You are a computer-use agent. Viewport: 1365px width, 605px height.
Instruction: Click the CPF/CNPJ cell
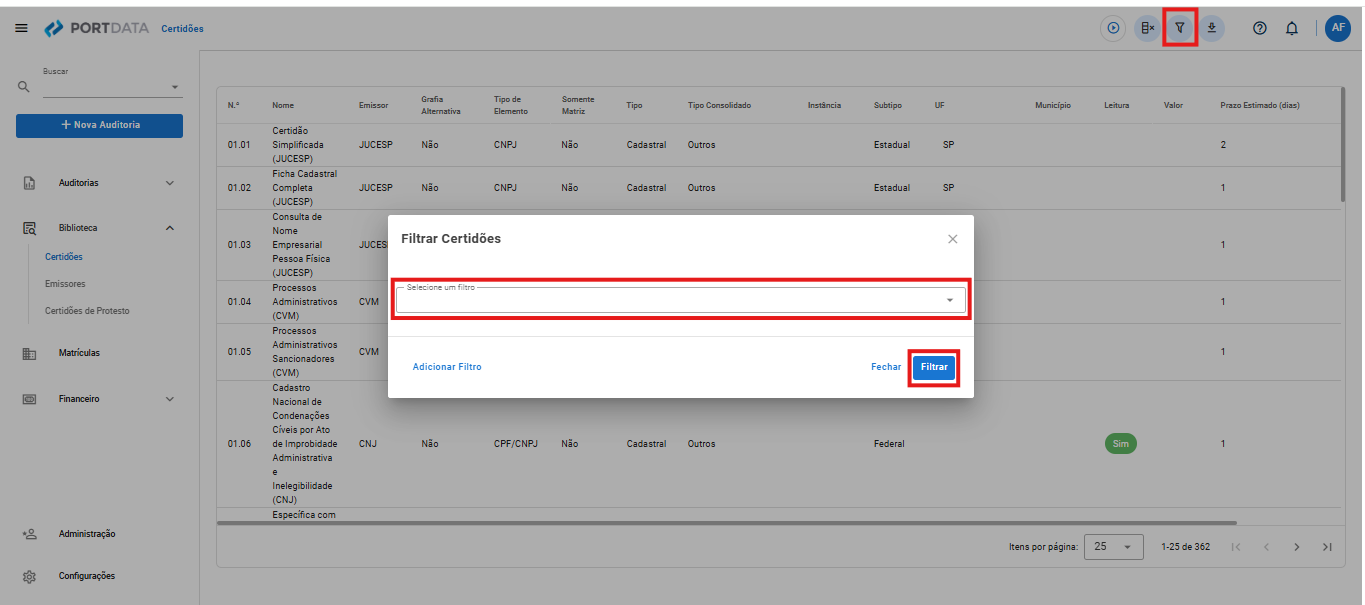coord(516,444)
